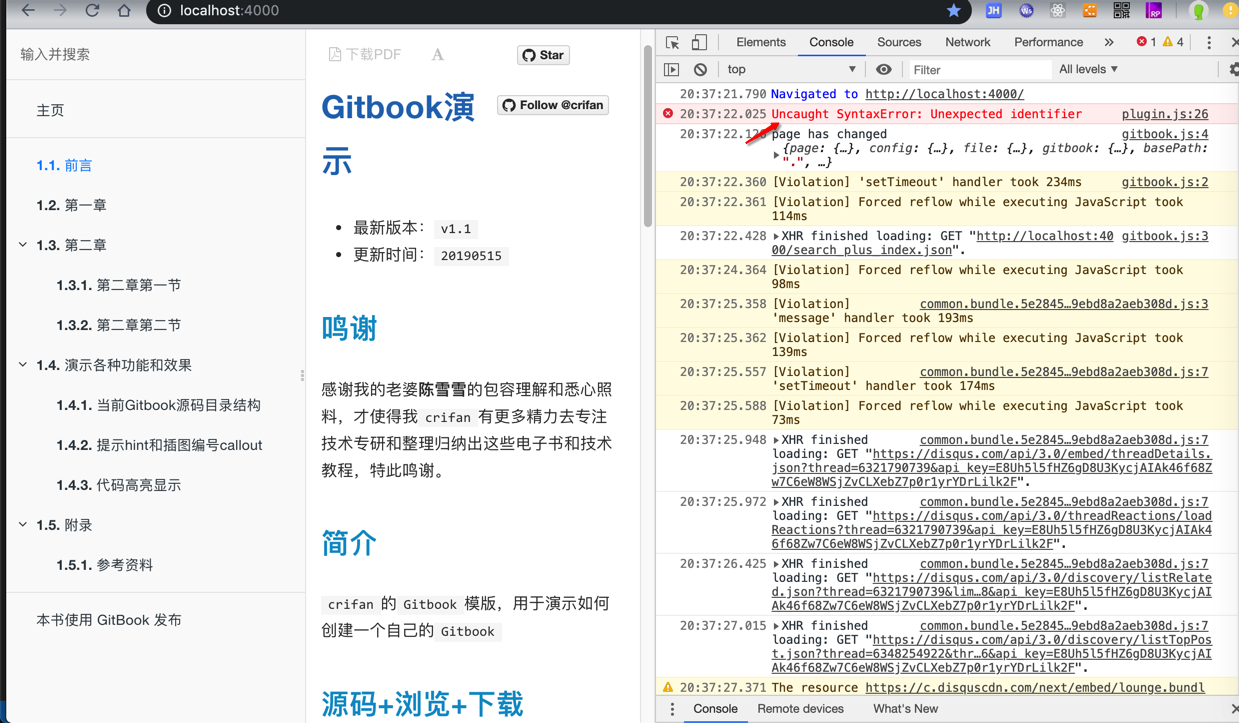The height and width of the screenshot is (725, 1239).
Task: Switch to the Performance tab
Action: 1048,42
